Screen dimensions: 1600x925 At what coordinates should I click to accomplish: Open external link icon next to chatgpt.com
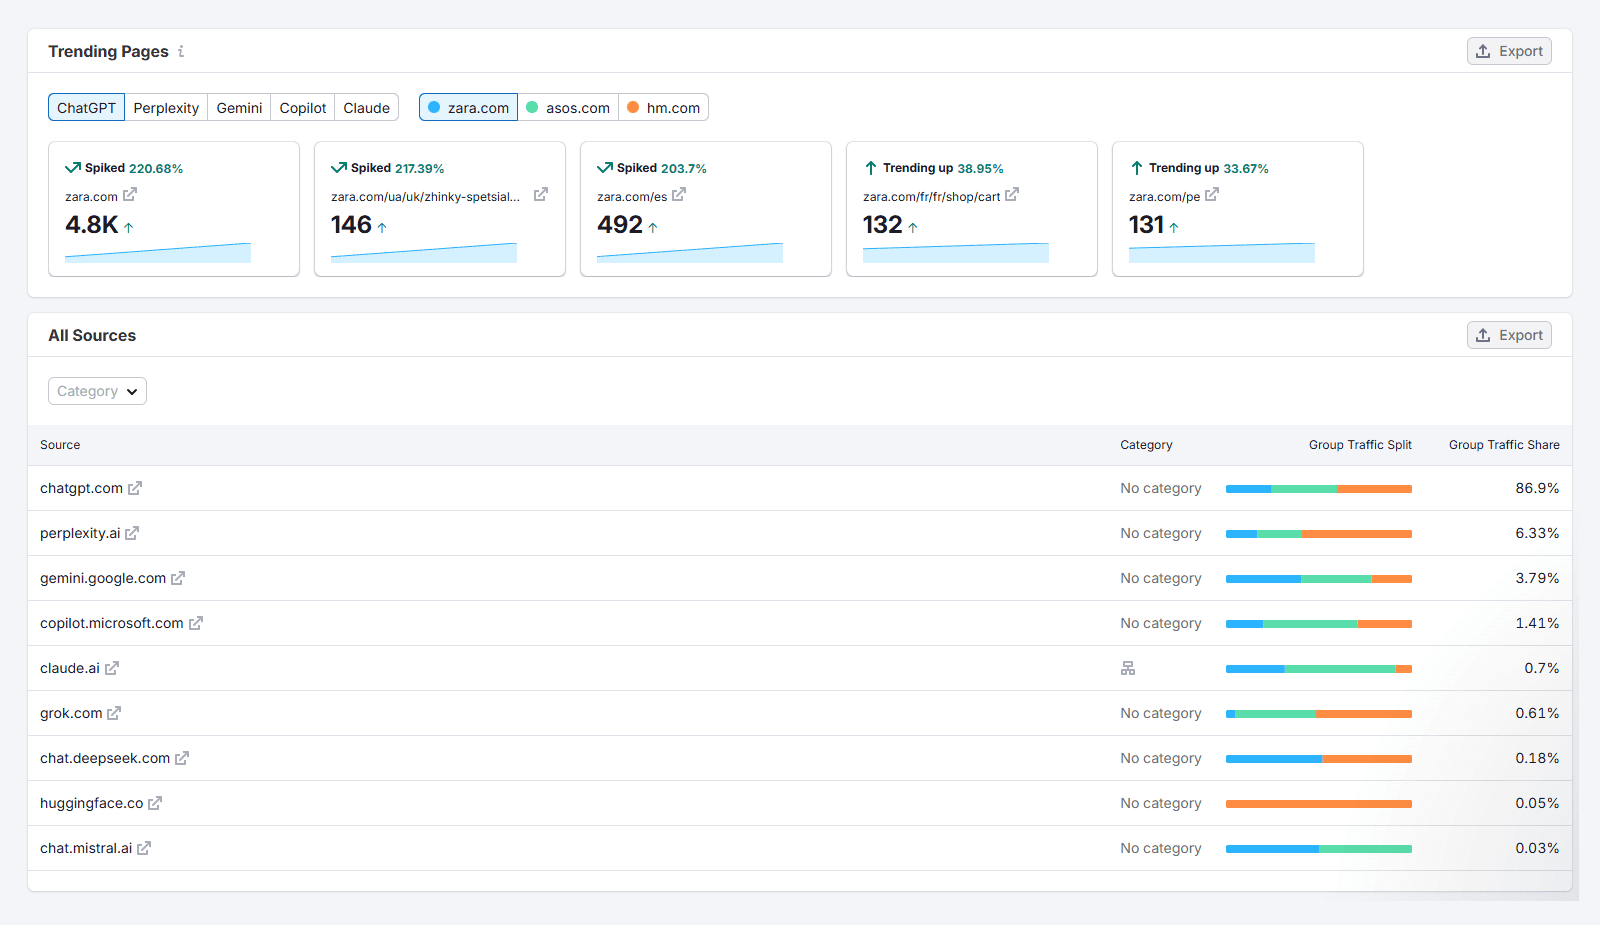[135, 488]
